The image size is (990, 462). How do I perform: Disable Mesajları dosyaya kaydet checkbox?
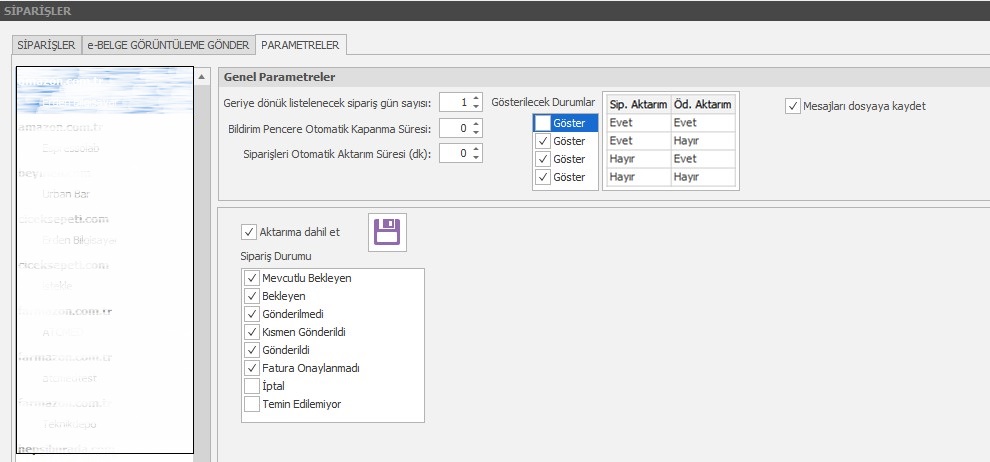[x=793, y=106]
